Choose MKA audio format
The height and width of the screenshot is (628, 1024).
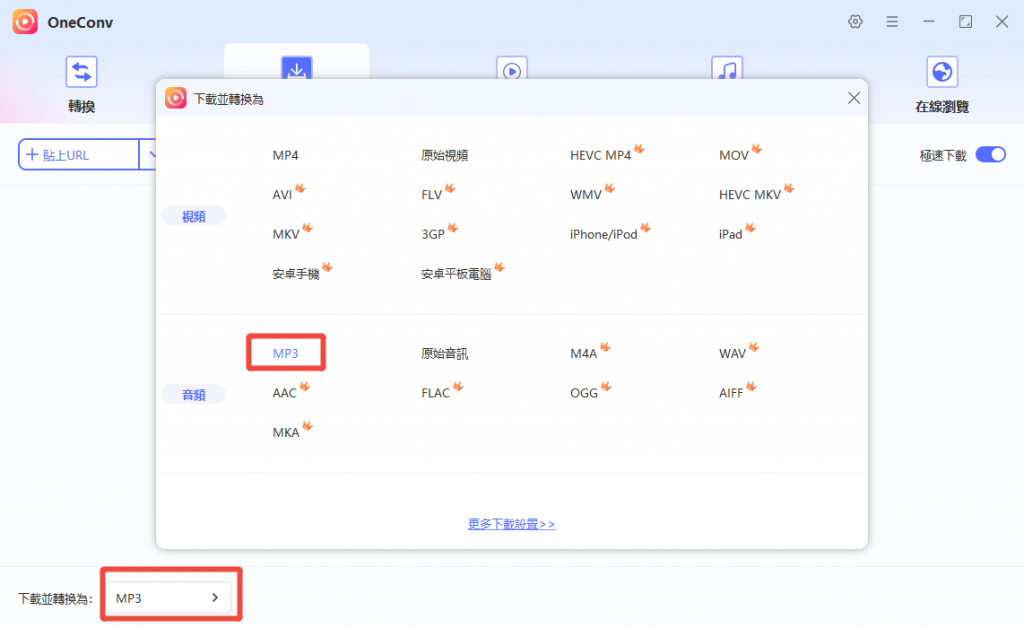click(286, 433)
